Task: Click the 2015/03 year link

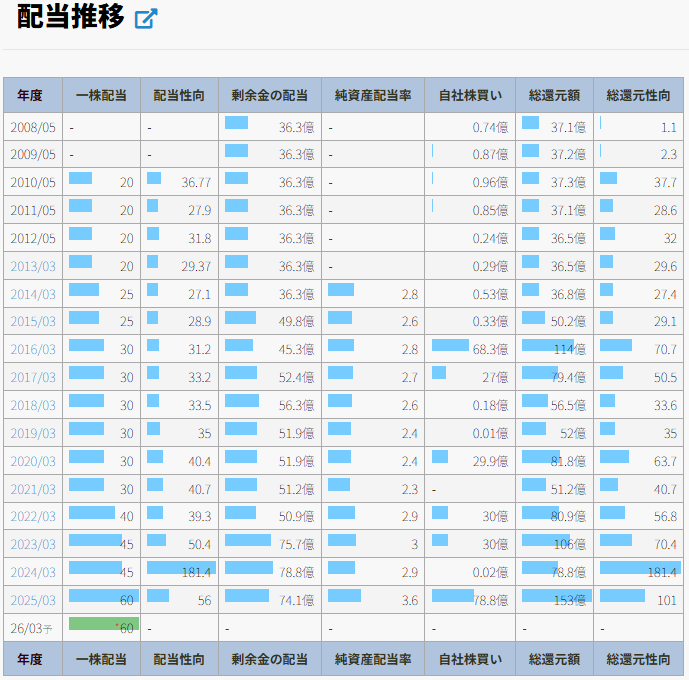Action: (32, 322)
